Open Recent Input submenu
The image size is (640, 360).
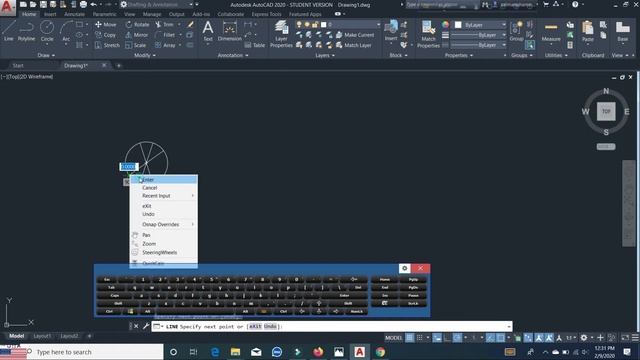164,196
